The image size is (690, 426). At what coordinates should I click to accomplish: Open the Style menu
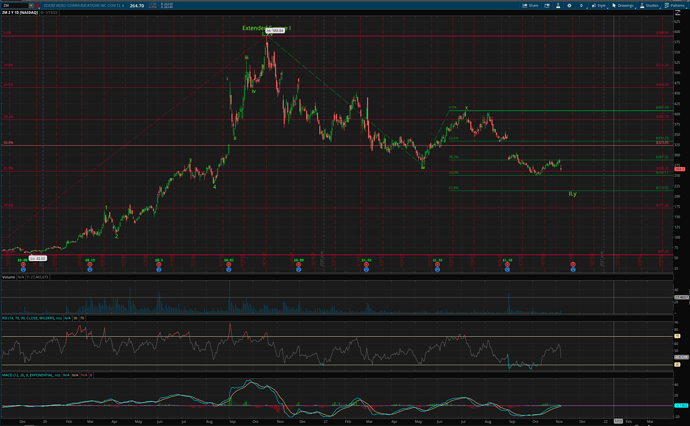pyautogui.click(x=598, y=5)
